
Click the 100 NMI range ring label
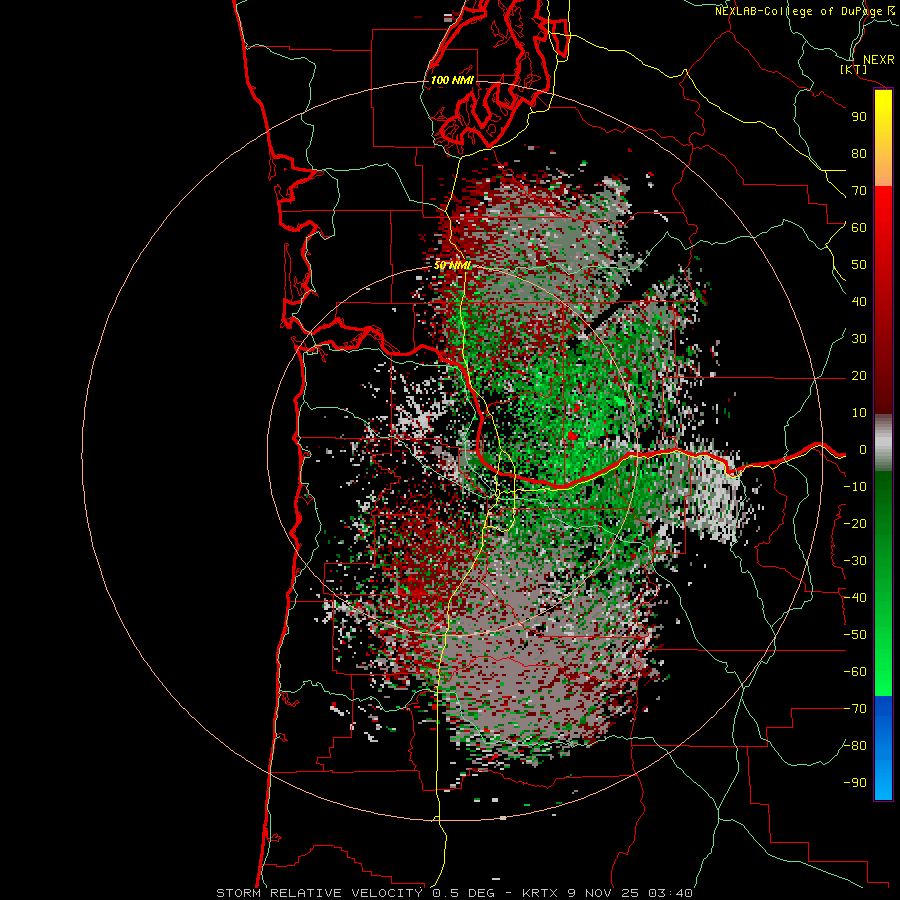click(x=452, y=80)
